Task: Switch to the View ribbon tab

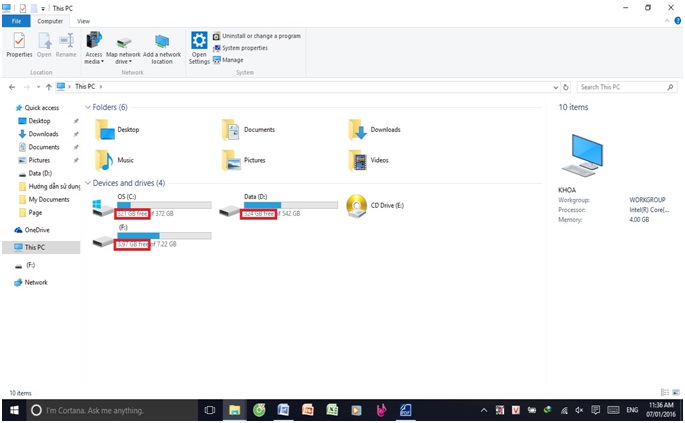Action: click(83, 20)
